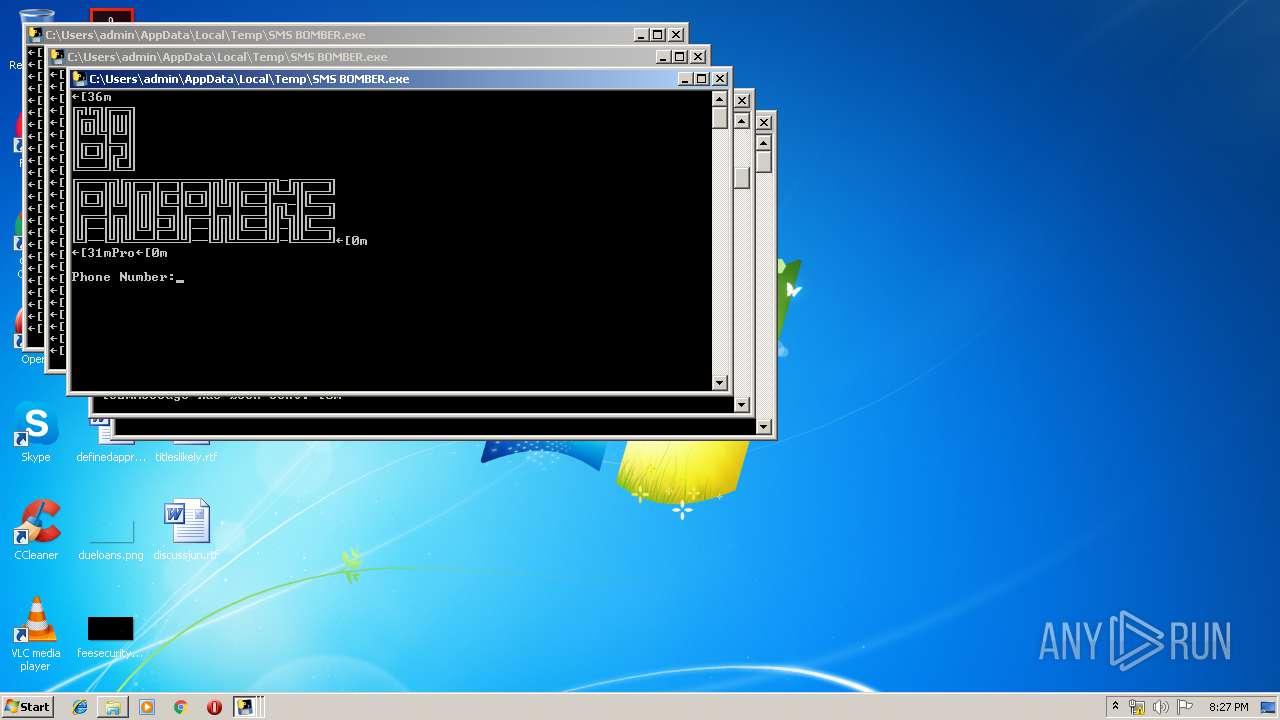Maximize the rearmost SMS BOMBER window

[x=658, y=35]
